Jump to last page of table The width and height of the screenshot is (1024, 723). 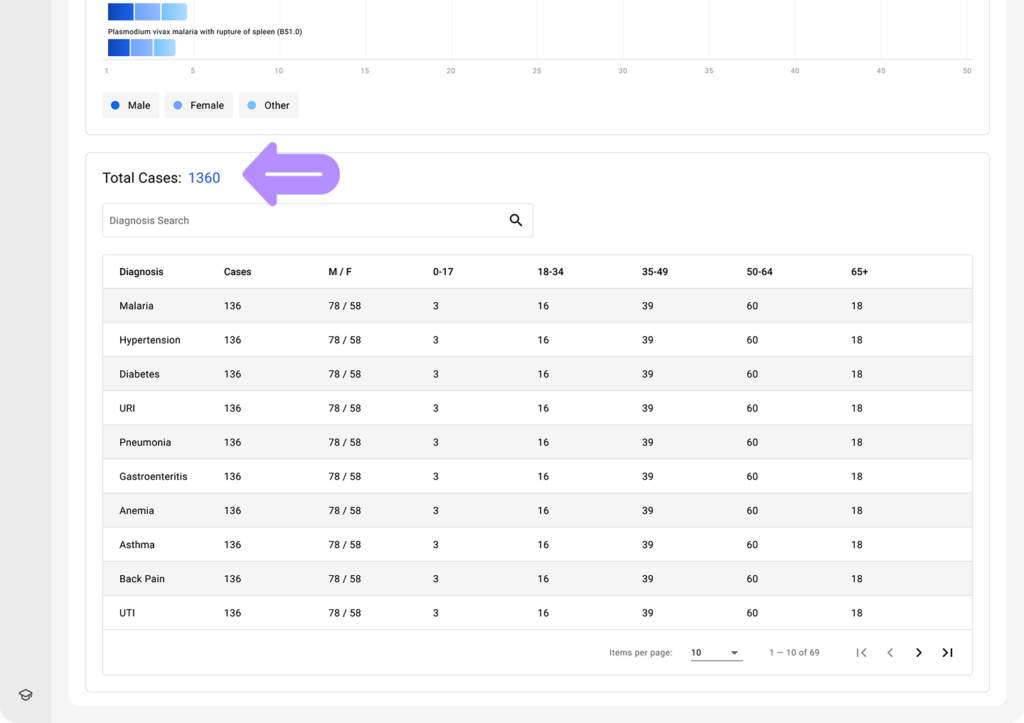click(948, 652)
